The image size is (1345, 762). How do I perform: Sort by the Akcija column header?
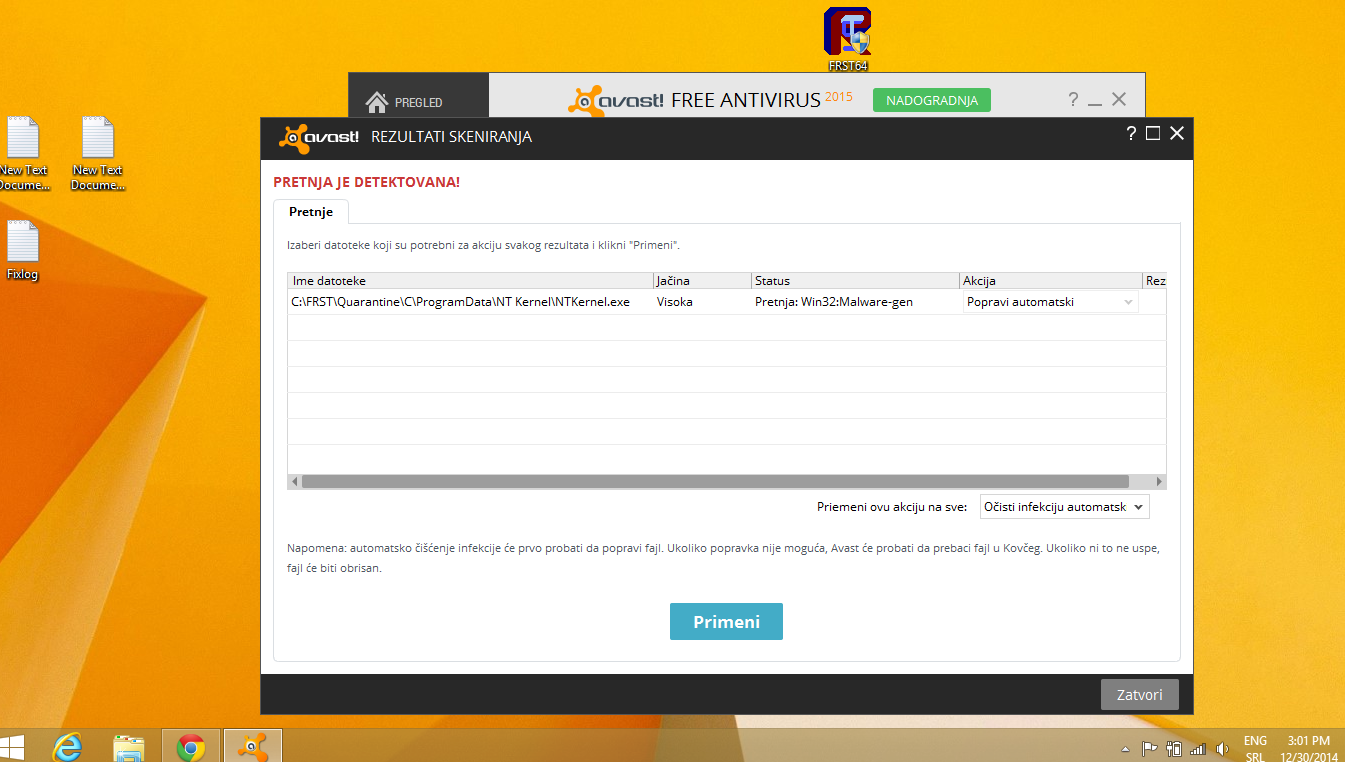(x=1050, y=281)
